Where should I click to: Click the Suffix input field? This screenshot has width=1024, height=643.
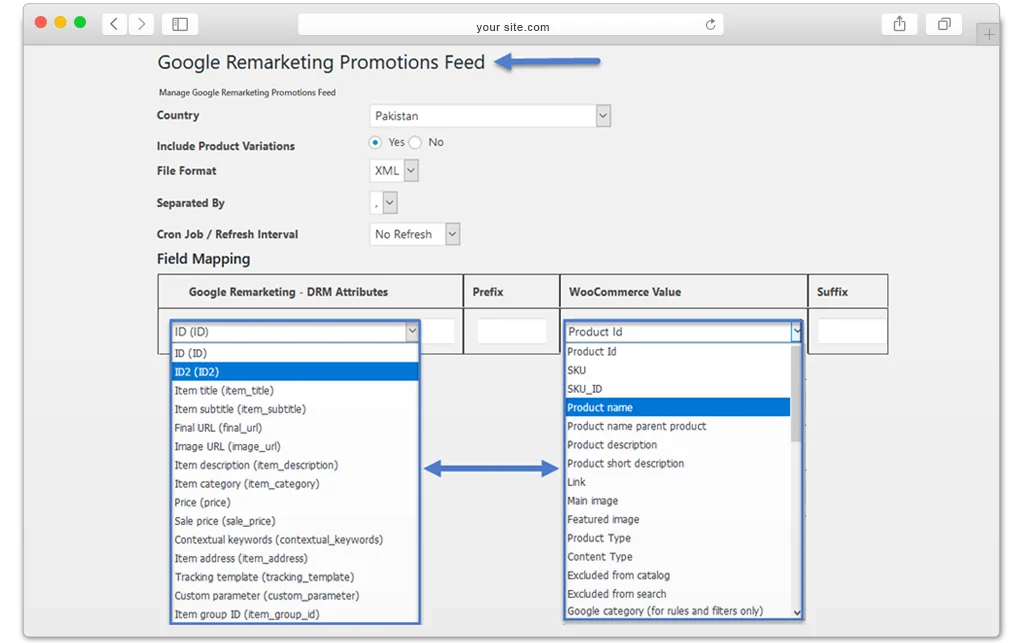click(852, 331)
